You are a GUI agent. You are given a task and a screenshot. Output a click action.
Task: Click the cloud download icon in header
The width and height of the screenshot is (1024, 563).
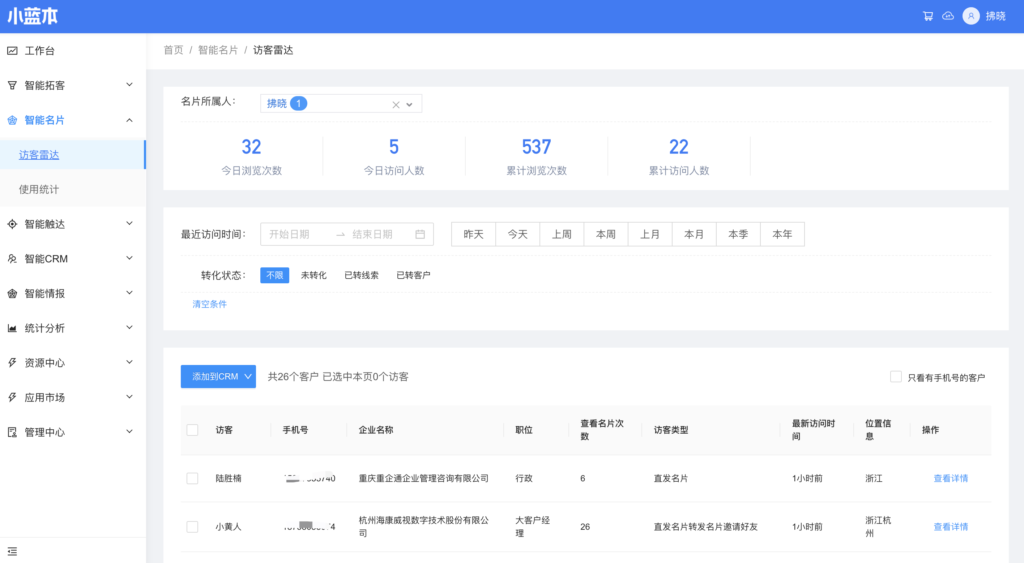[948, 16]
